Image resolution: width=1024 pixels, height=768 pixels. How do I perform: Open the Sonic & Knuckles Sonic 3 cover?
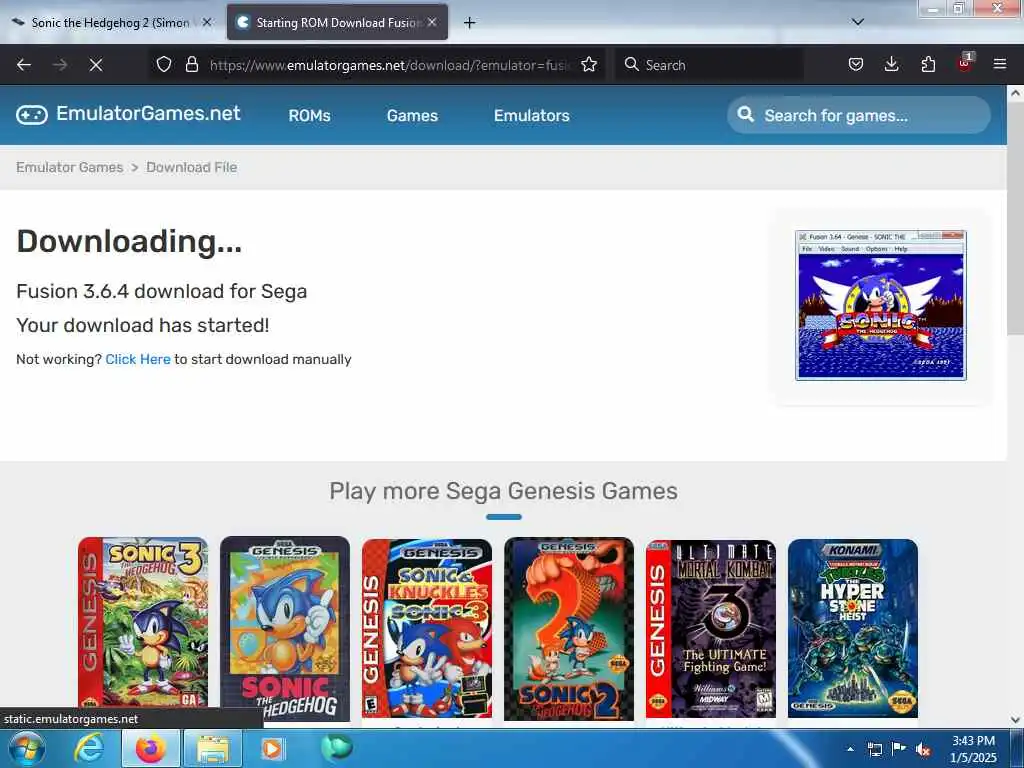pyautogui.click(x=426, y=628)
